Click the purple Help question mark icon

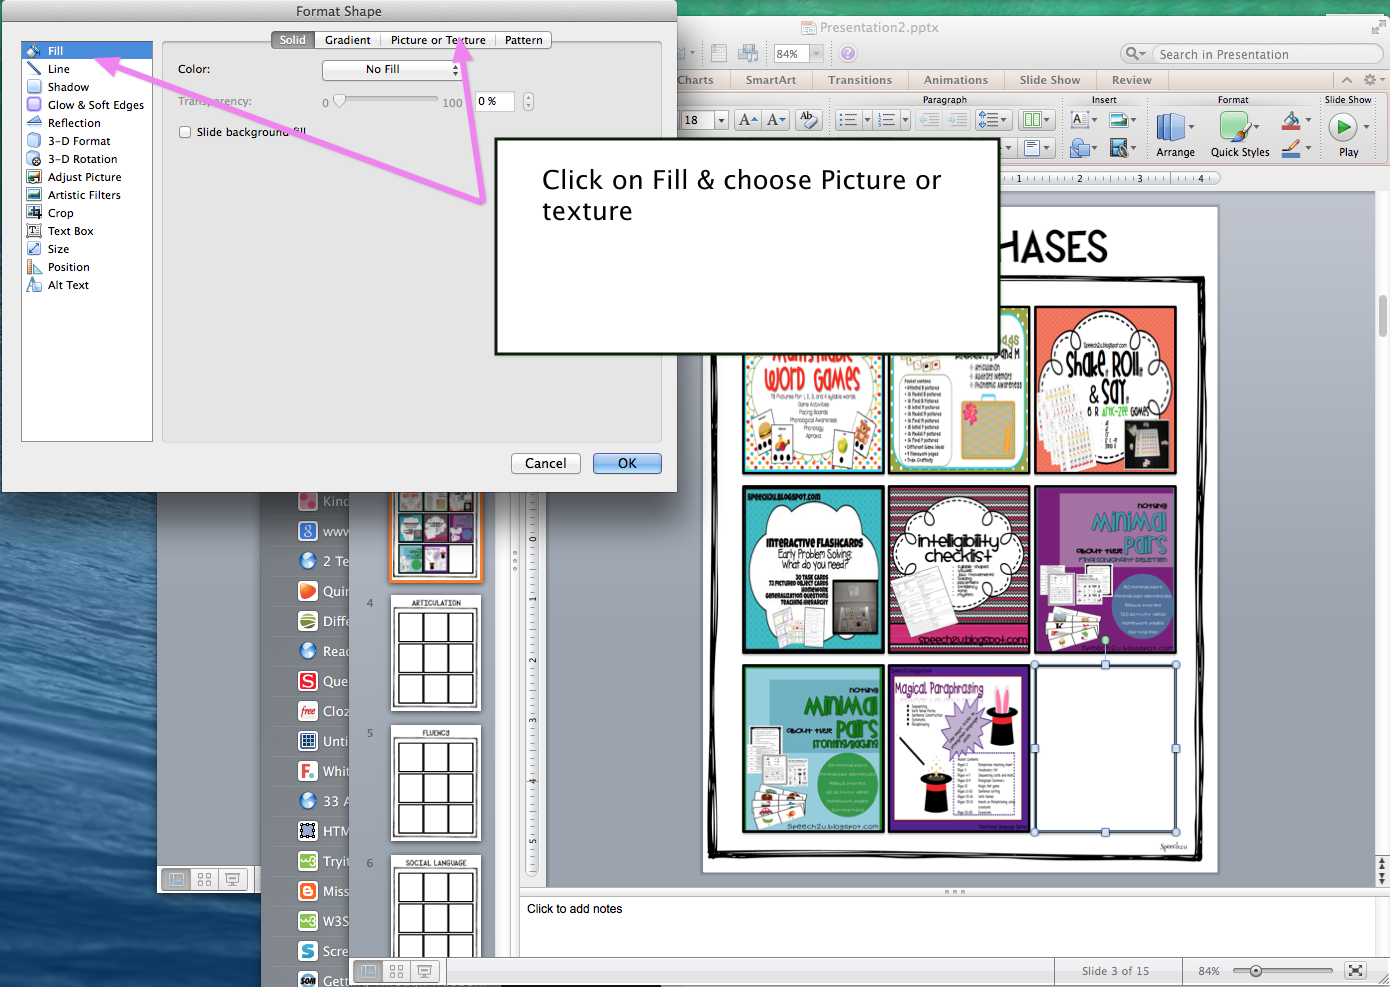[x=847, y=53]
